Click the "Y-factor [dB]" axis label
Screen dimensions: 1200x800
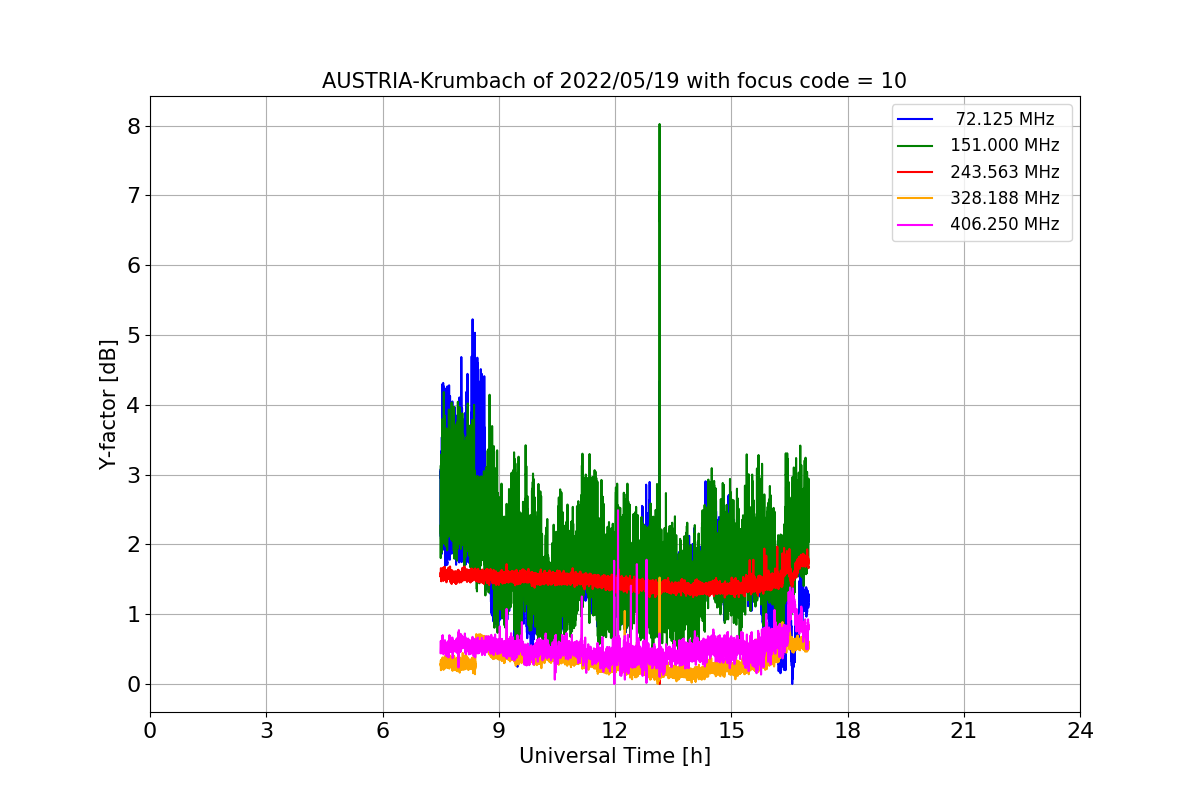[x=108, y=405]
